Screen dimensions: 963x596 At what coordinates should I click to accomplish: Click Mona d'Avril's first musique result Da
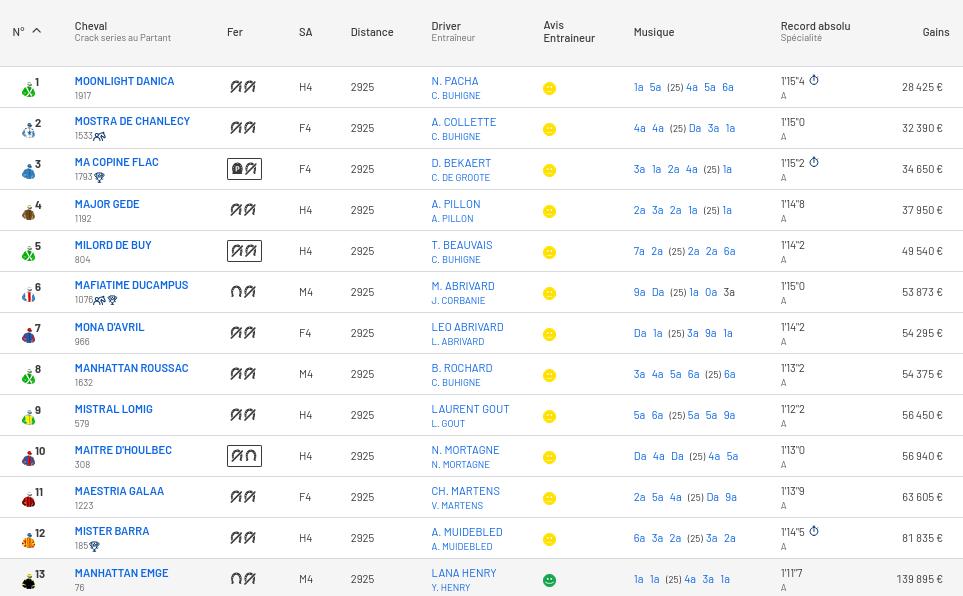click(640, 334)
